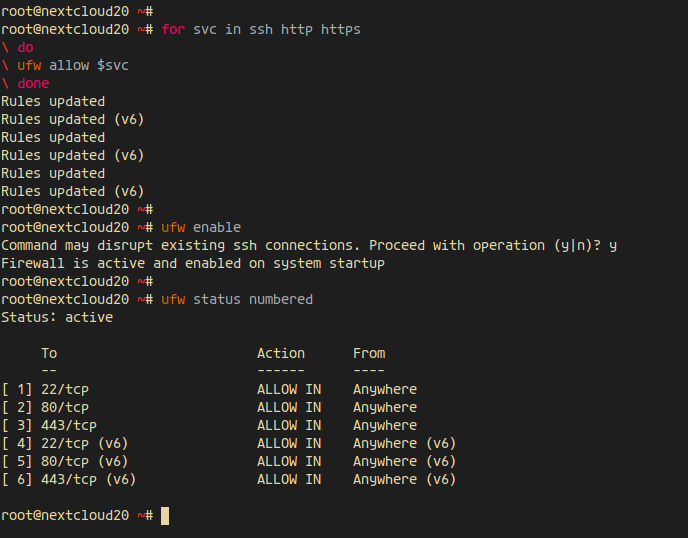
Task: Click 'https' in the for loop service list
Action: coord(341,29)
